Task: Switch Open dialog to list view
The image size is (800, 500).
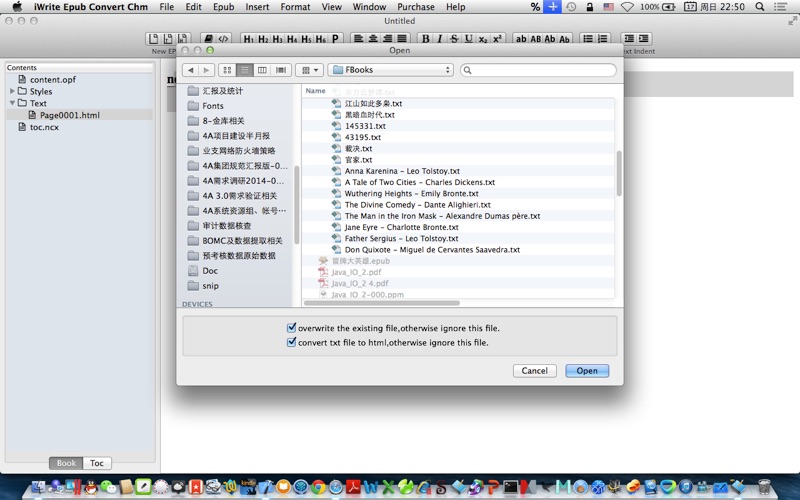Action: [245, 70]
